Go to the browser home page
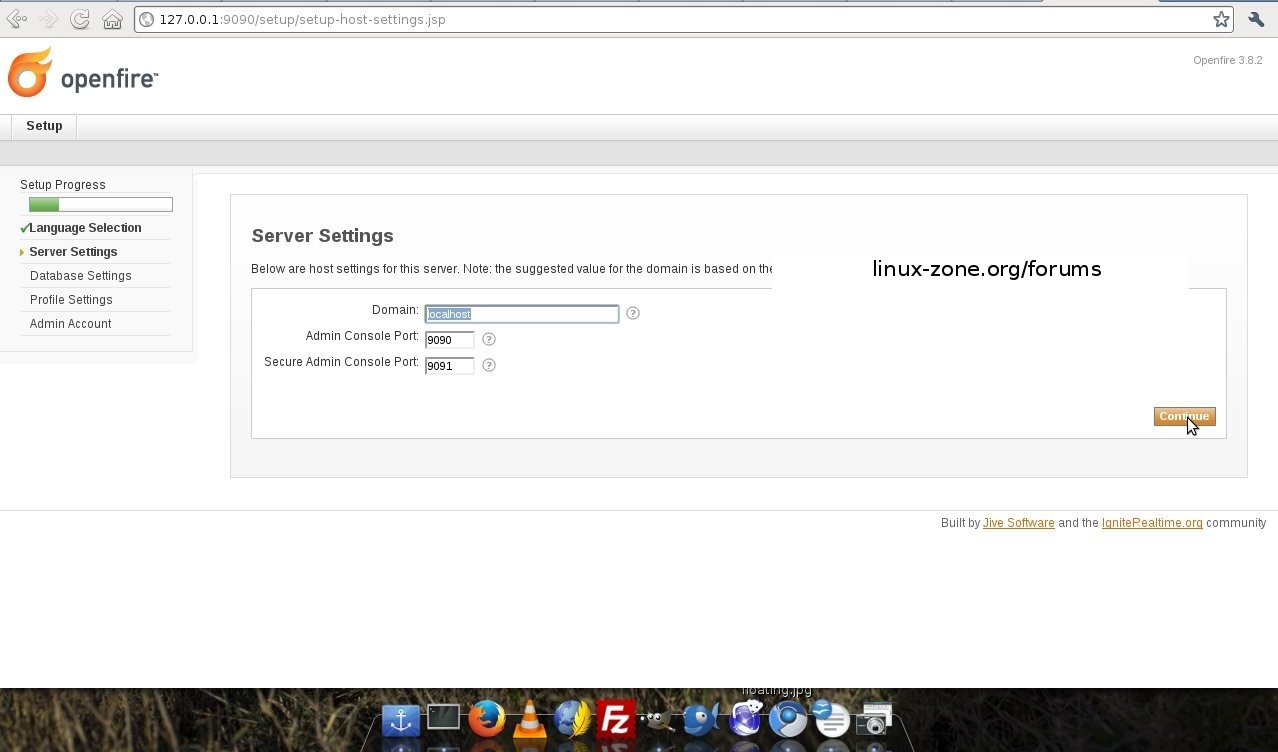1278x752 pixels. click(x=112, y=19)
